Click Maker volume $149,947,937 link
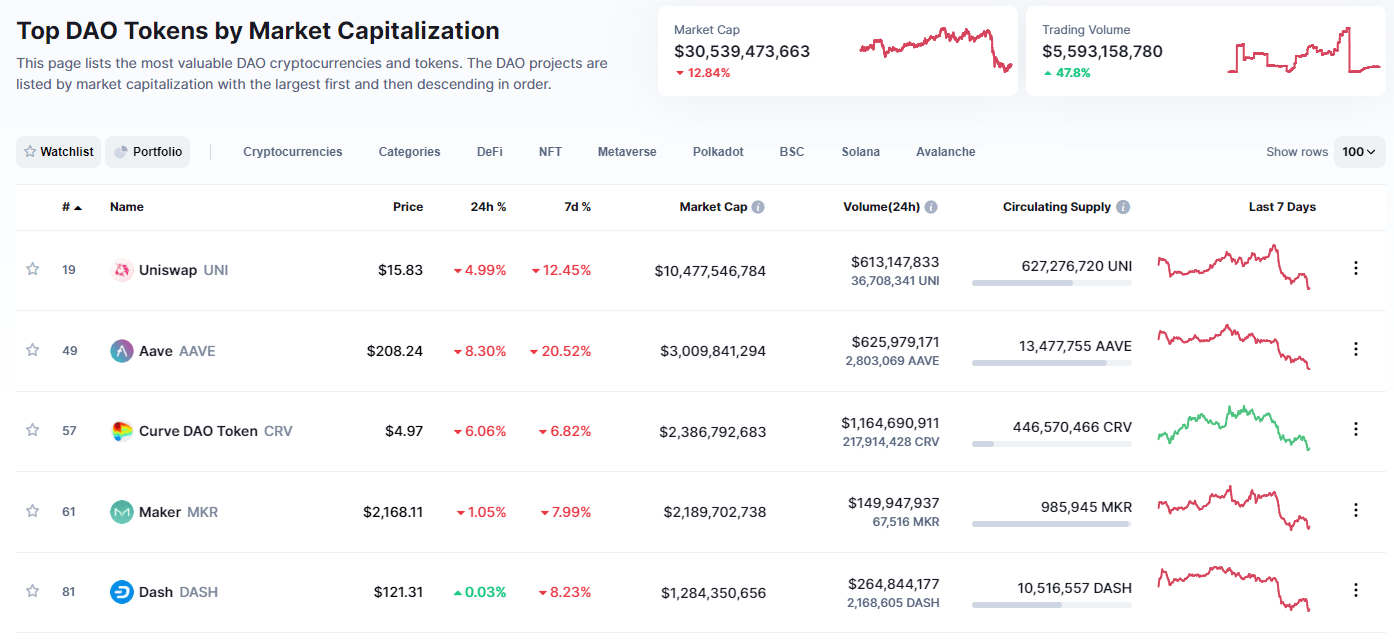 [894, 503]
